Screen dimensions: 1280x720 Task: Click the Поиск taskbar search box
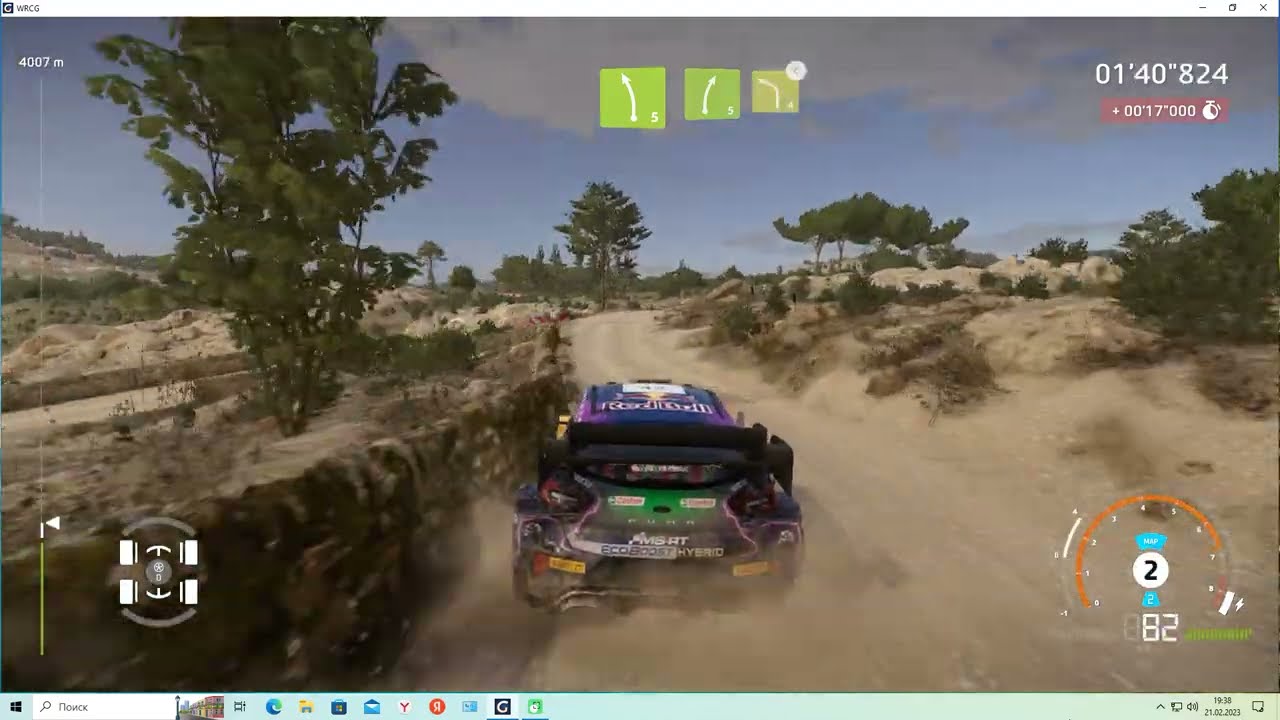point(105,706)
